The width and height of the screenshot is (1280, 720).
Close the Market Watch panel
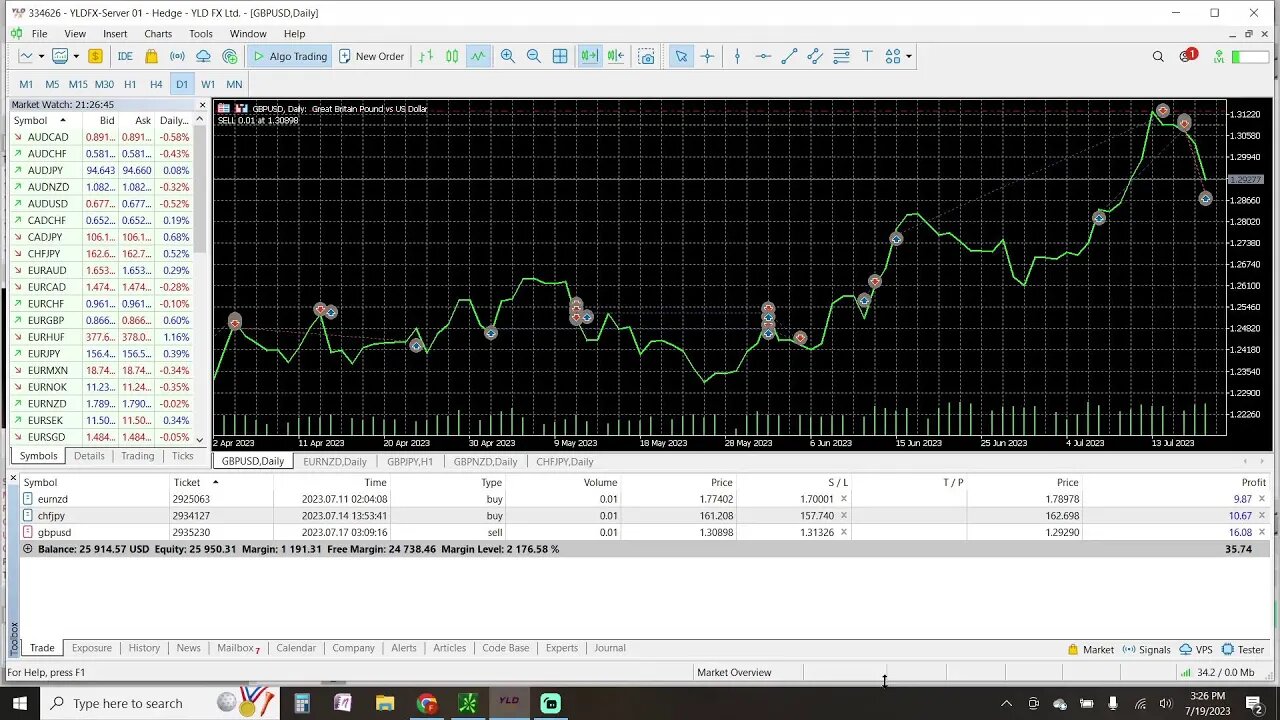[202, 105]
